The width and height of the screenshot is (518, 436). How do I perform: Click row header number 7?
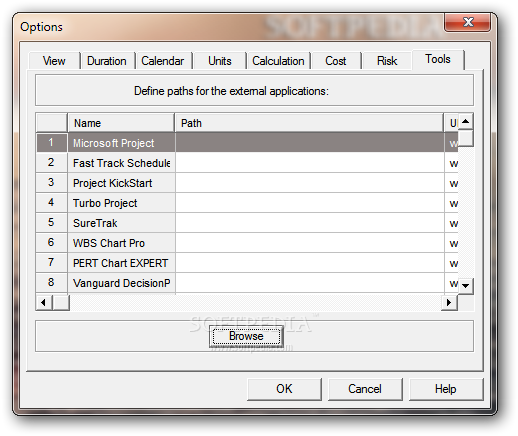point(52,263)
